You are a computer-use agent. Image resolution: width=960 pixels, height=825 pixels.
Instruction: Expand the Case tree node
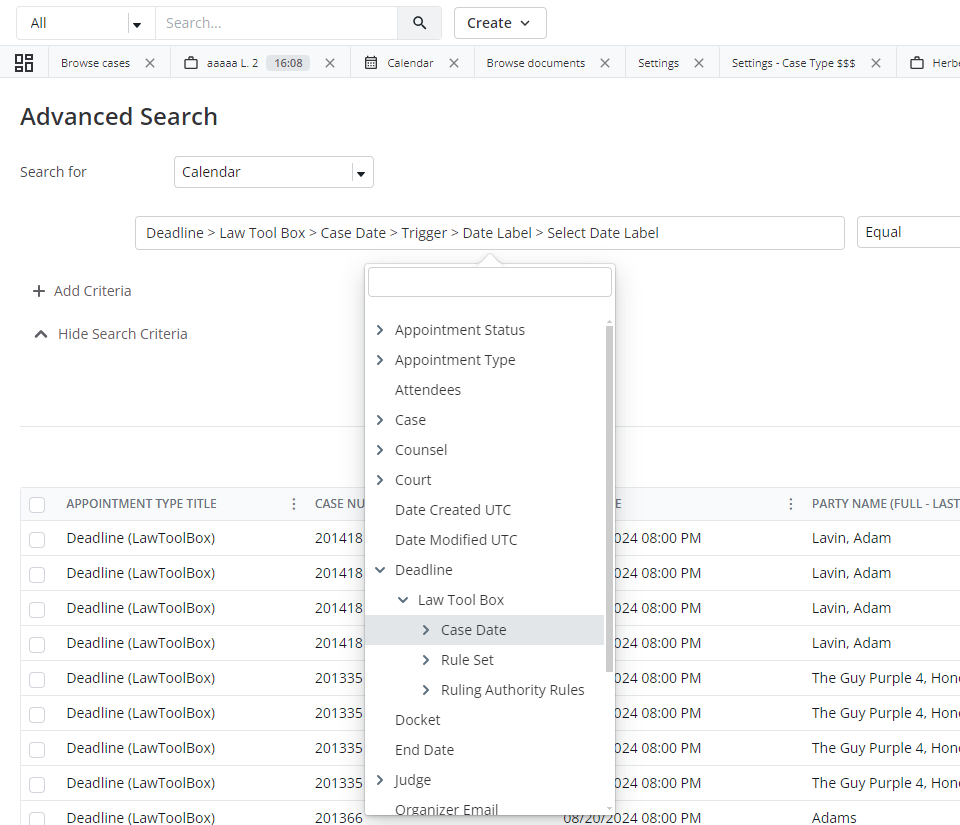pos(380,420)
